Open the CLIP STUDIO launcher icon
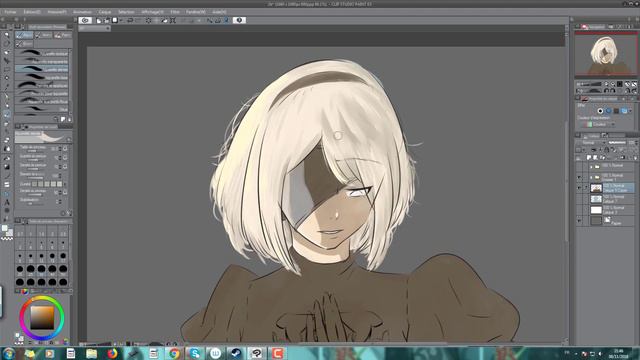This screenshot has width=640, height=360. coord(85,20)
